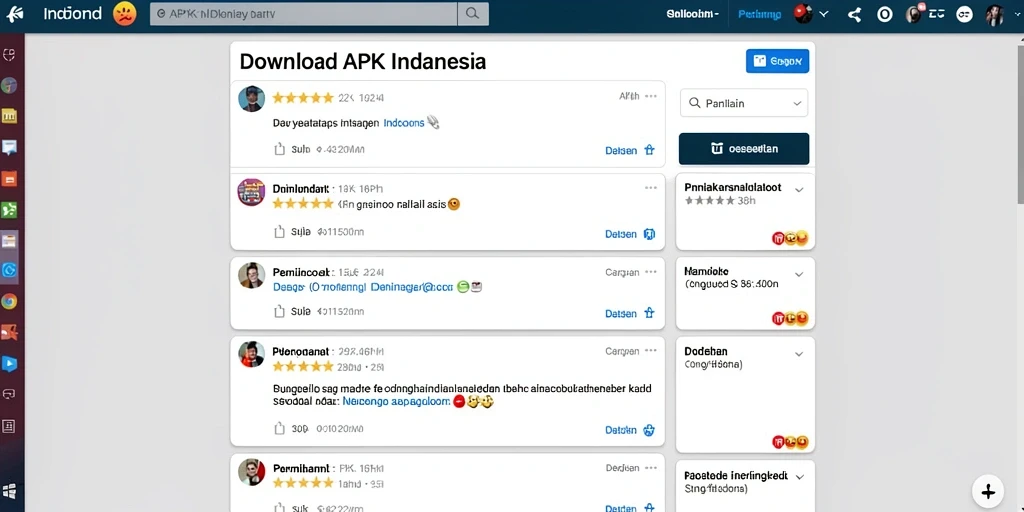Open more options on the Dninlondark post
The width and height of the screenshot is (1024, 512).
(x=650, y=188)
